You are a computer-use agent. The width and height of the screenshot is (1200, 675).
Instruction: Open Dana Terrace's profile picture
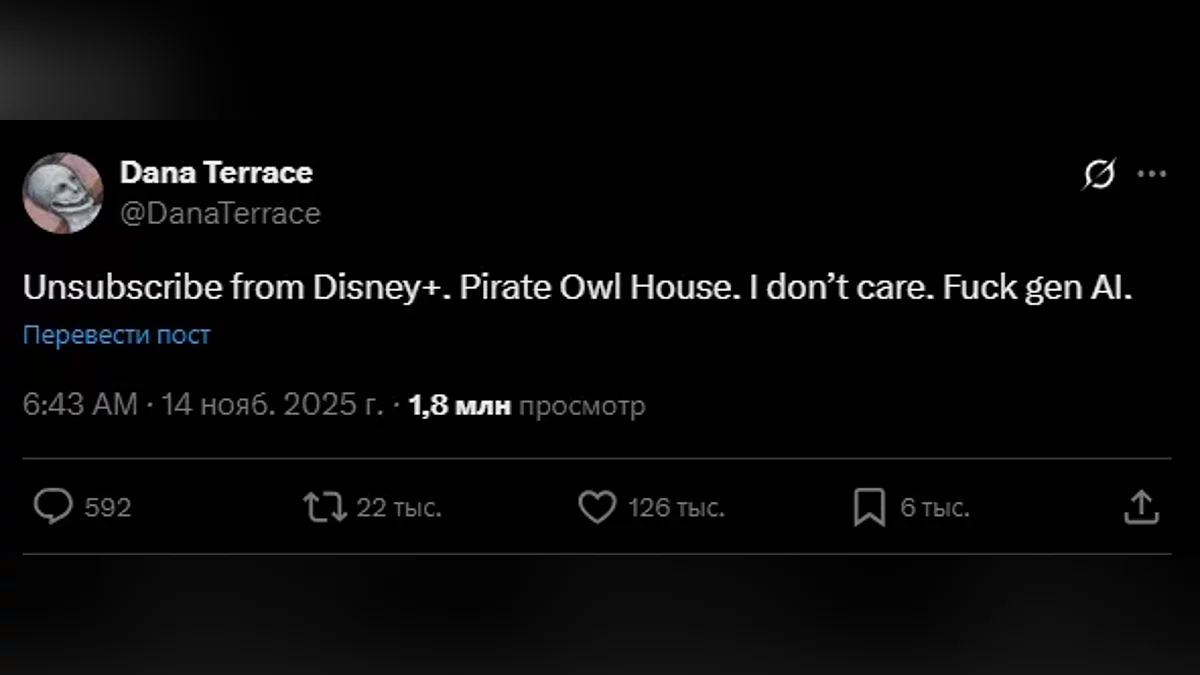click(63, 193)
